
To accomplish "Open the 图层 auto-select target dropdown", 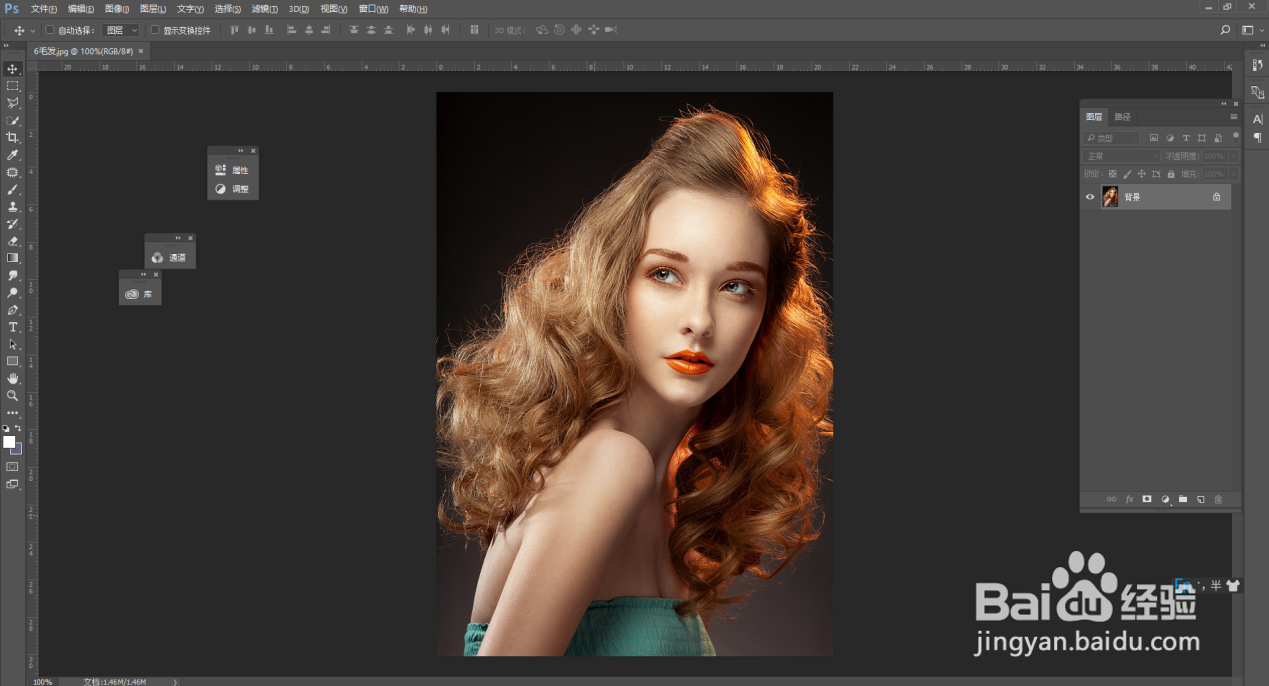I will coord(122,30).
